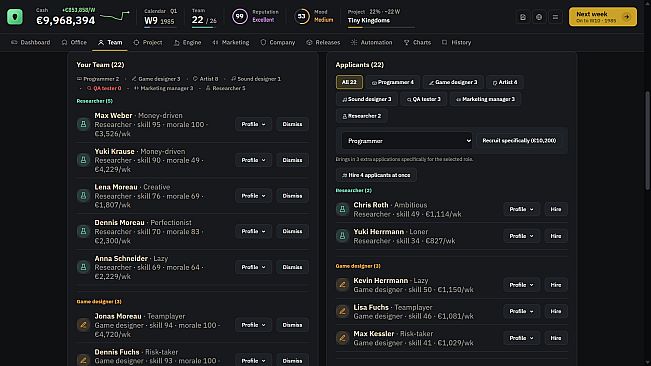This screenshot has width=651, height=366.
Task: Hire applicant Chris Roth
Action: [x=556, y=209]
